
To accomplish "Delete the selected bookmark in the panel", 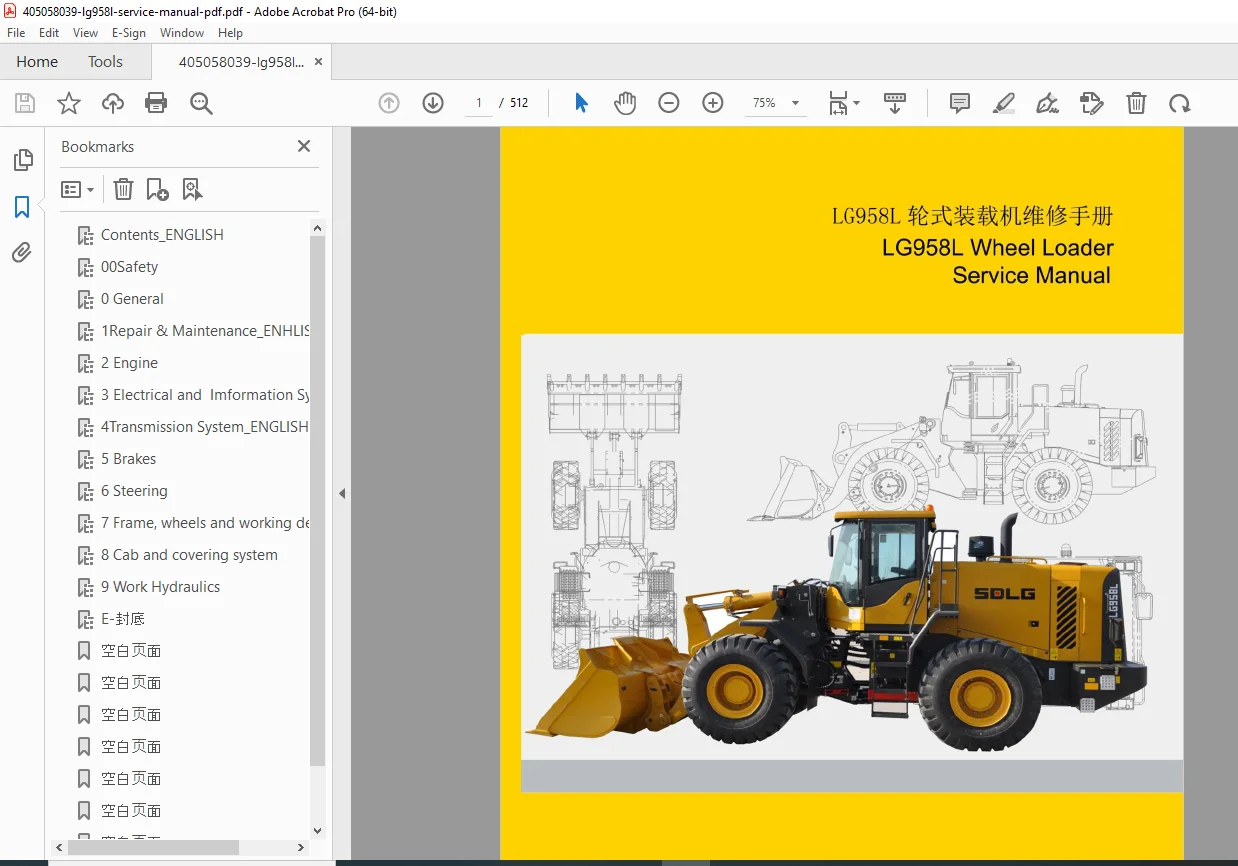I will [123, 189].
